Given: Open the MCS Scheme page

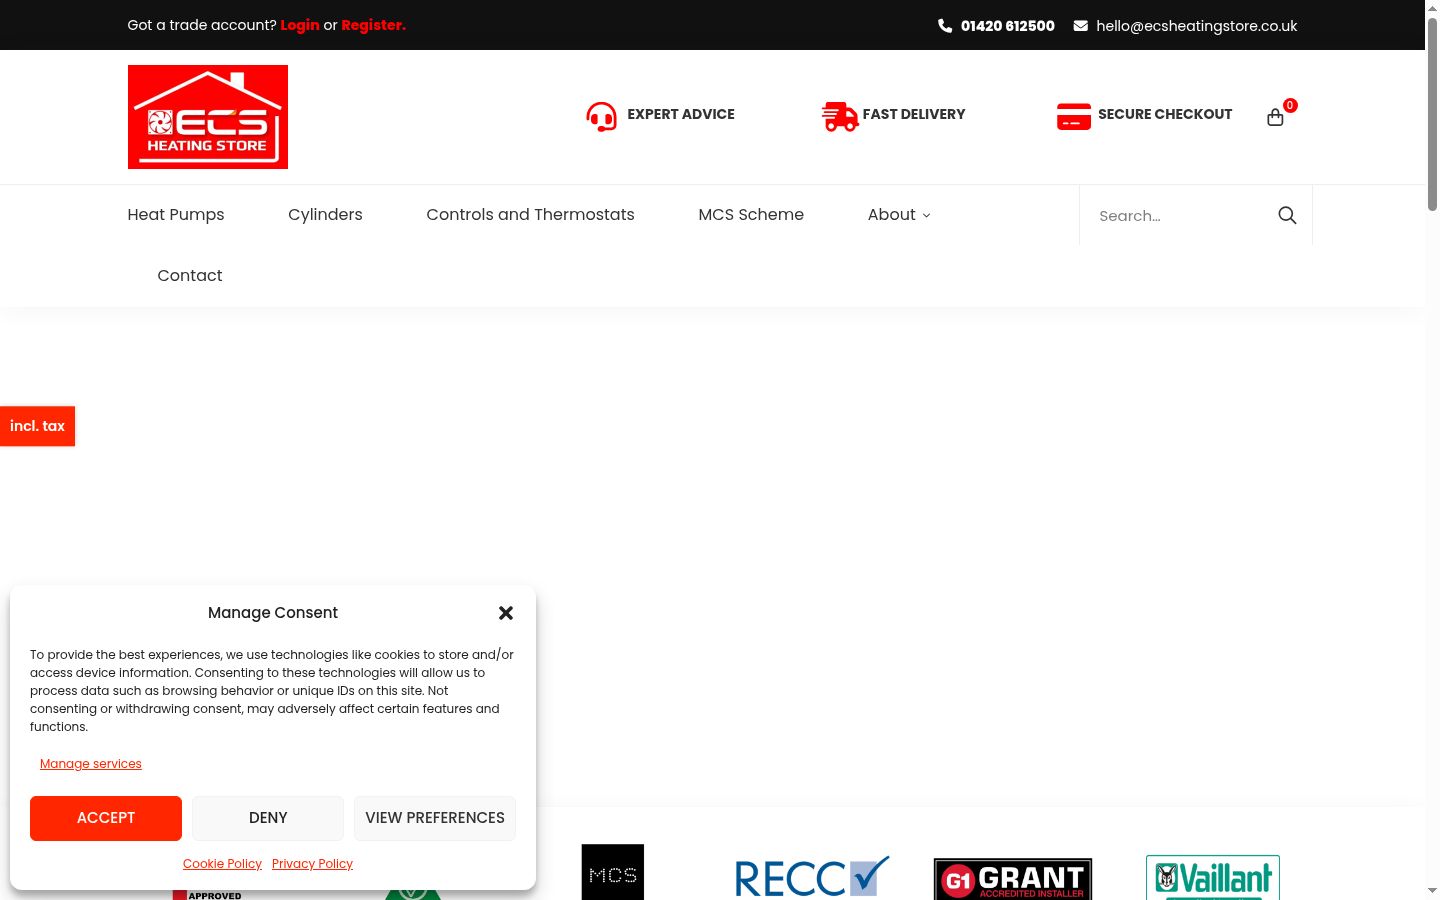Looking at the screenshot, I should coord(751,215).
